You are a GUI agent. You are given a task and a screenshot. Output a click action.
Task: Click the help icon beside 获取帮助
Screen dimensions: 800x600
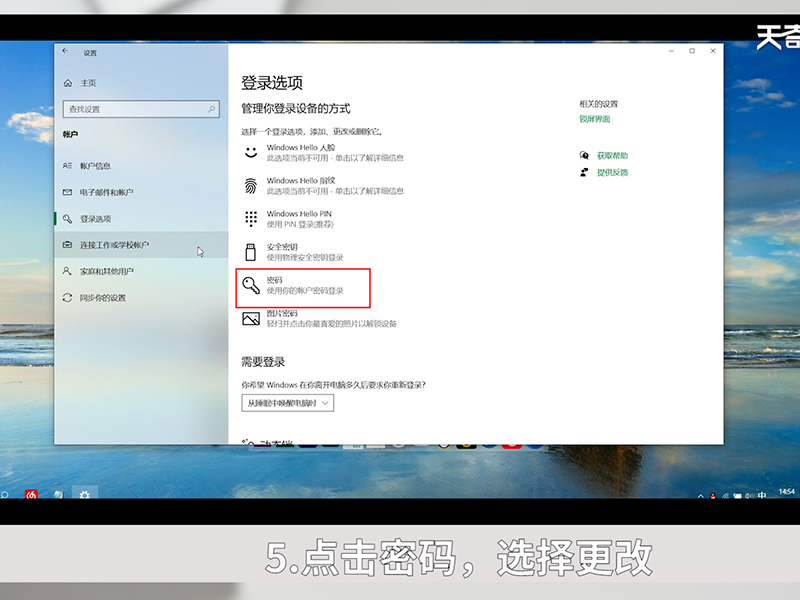pos(584,156)
